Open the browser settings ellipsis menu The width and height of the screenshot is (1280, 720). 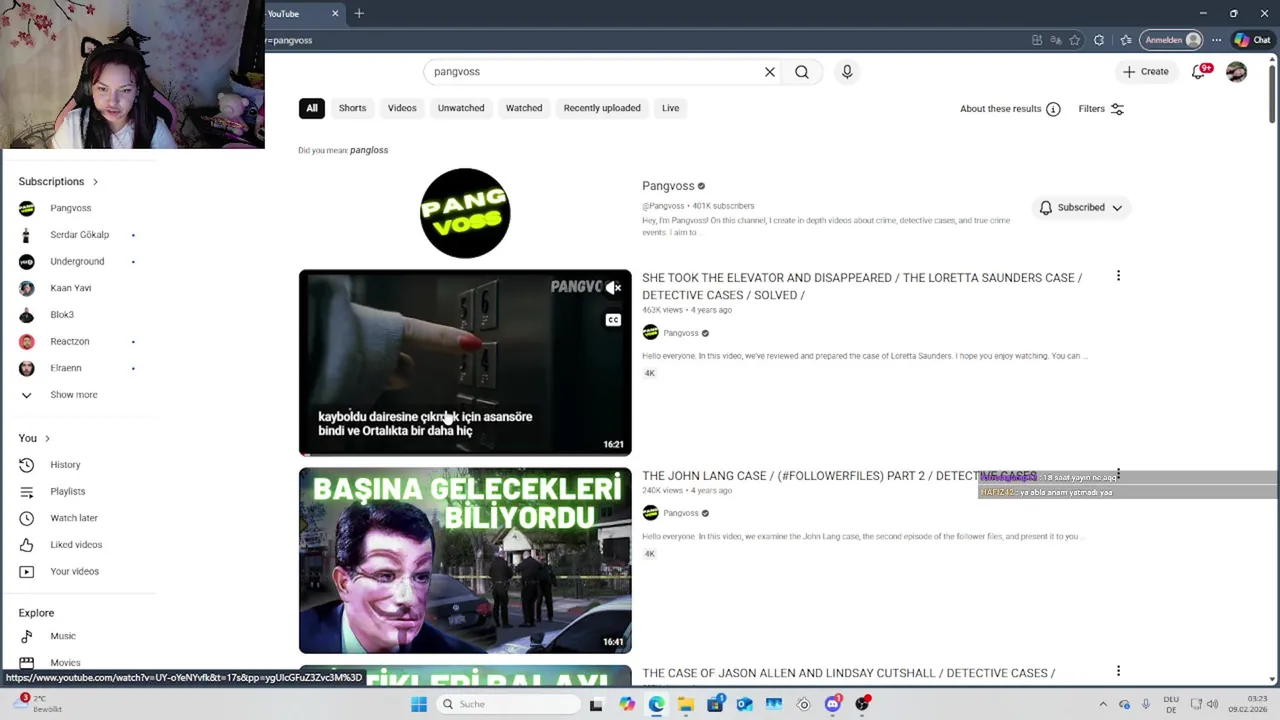pos(1217,40)
